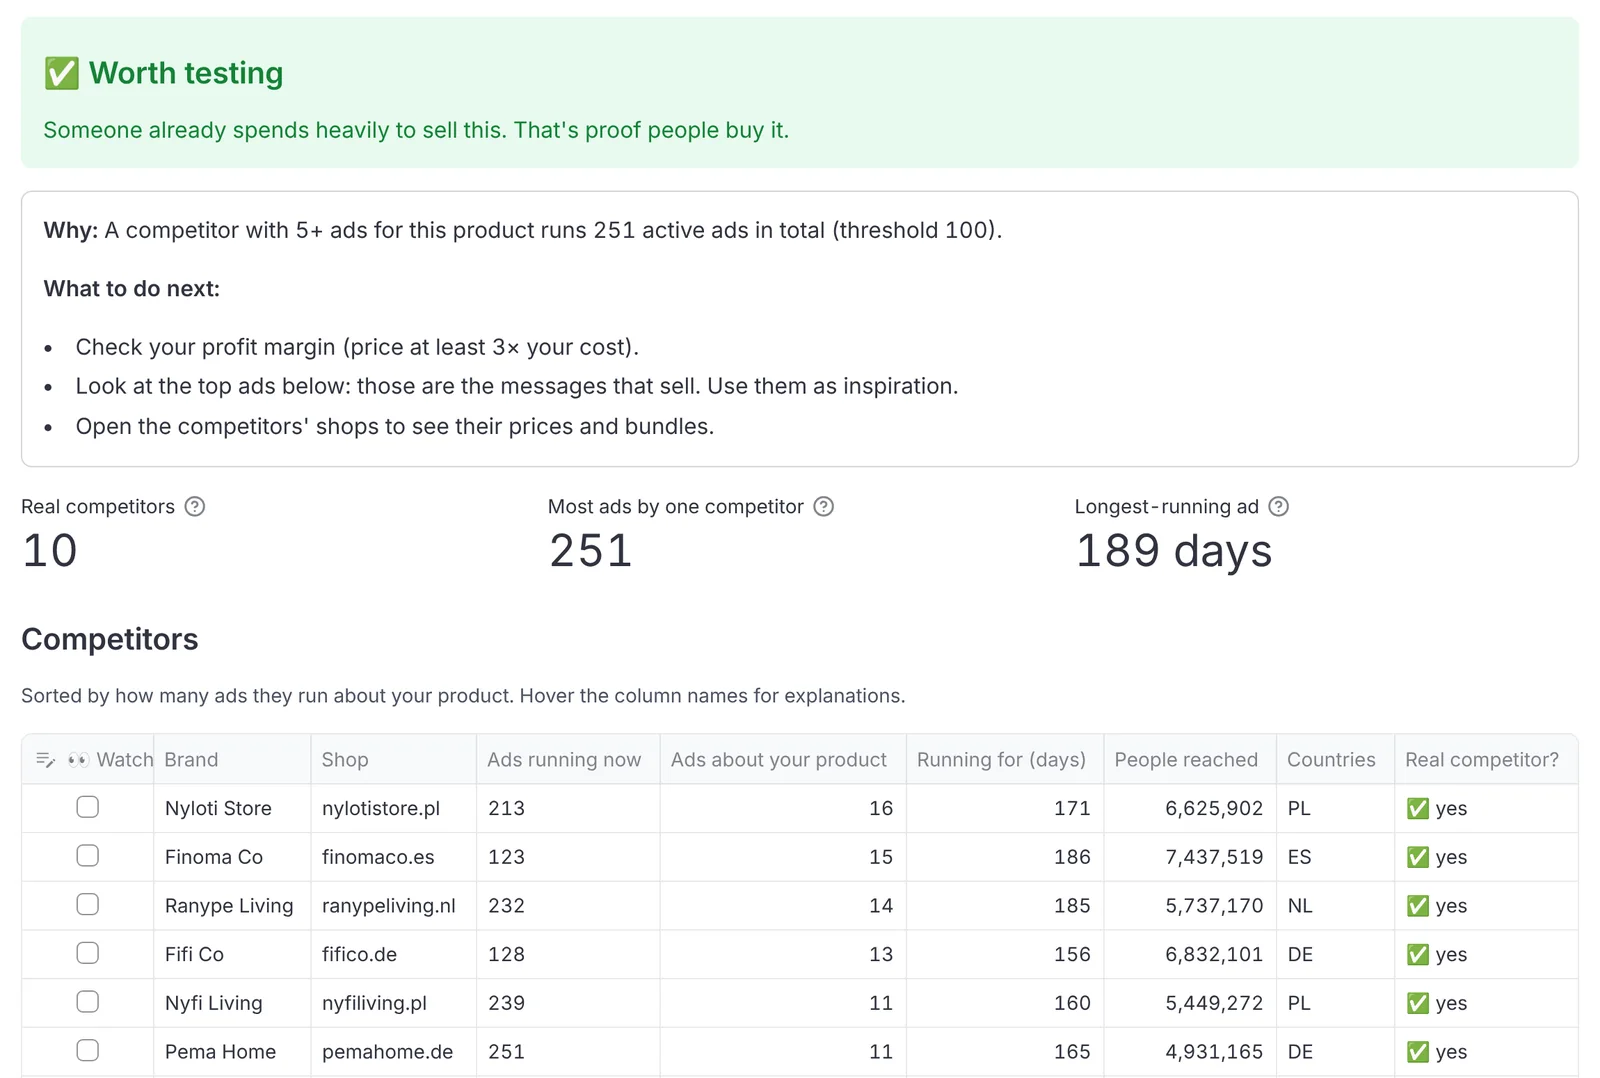Click the Worth testing heading

[x=186, y=73]
